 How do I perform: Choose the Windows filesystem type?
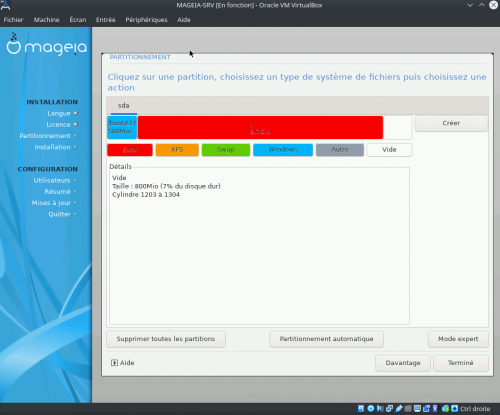(283, 150)
